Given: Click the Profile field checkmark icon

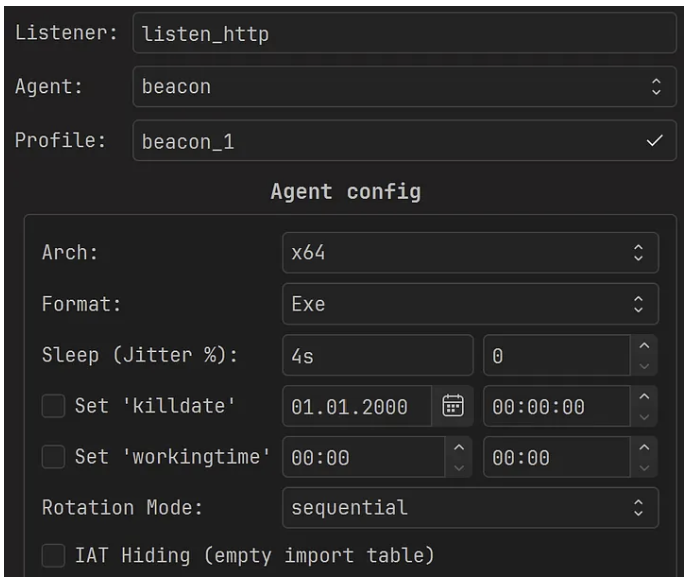Looking at the screenshot, I should coord(654,141).
